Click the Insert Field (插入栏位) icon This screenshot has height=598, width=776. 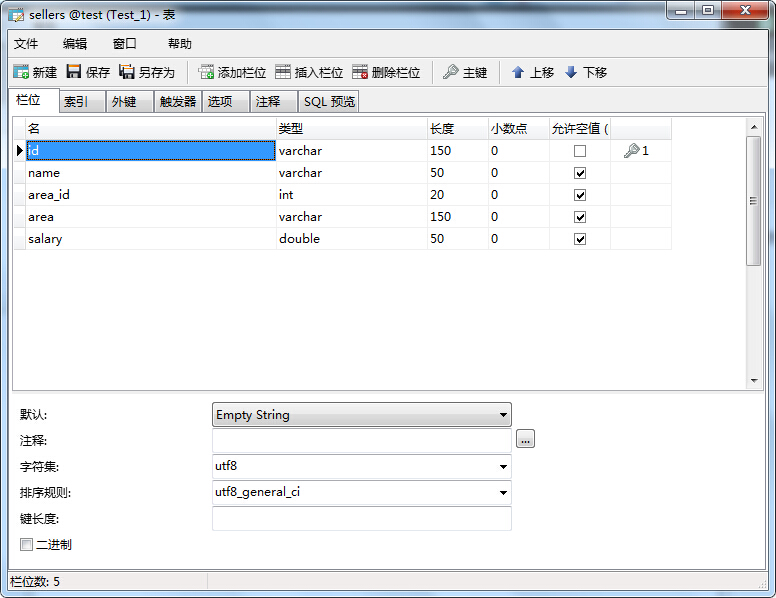pyautogui.click(x=283, y=72)
